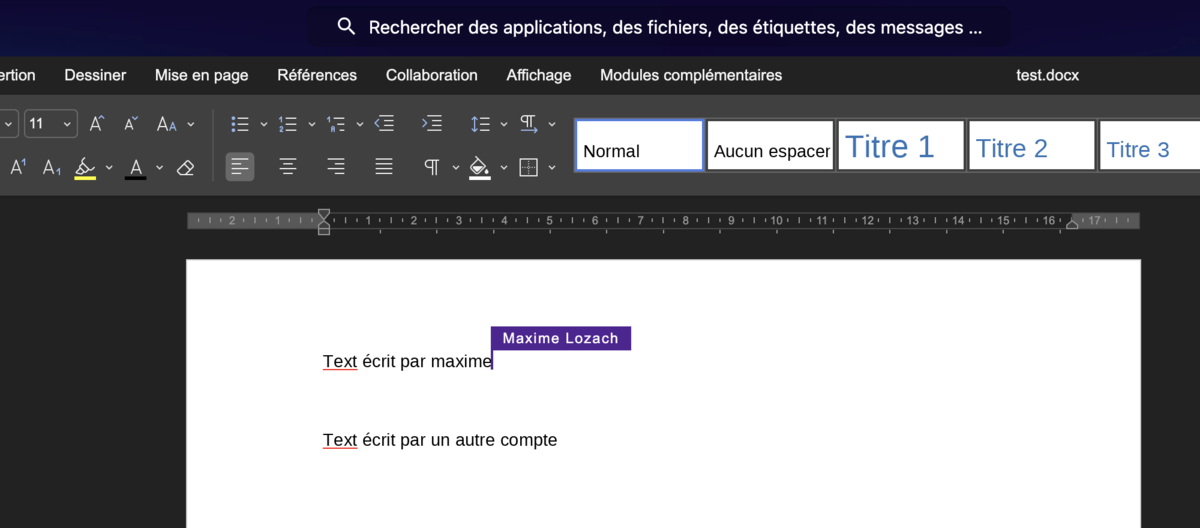Viewport: 1200px width, 528px height.
Task: Switch to the Collaboration tab
Action: (432, 75)
